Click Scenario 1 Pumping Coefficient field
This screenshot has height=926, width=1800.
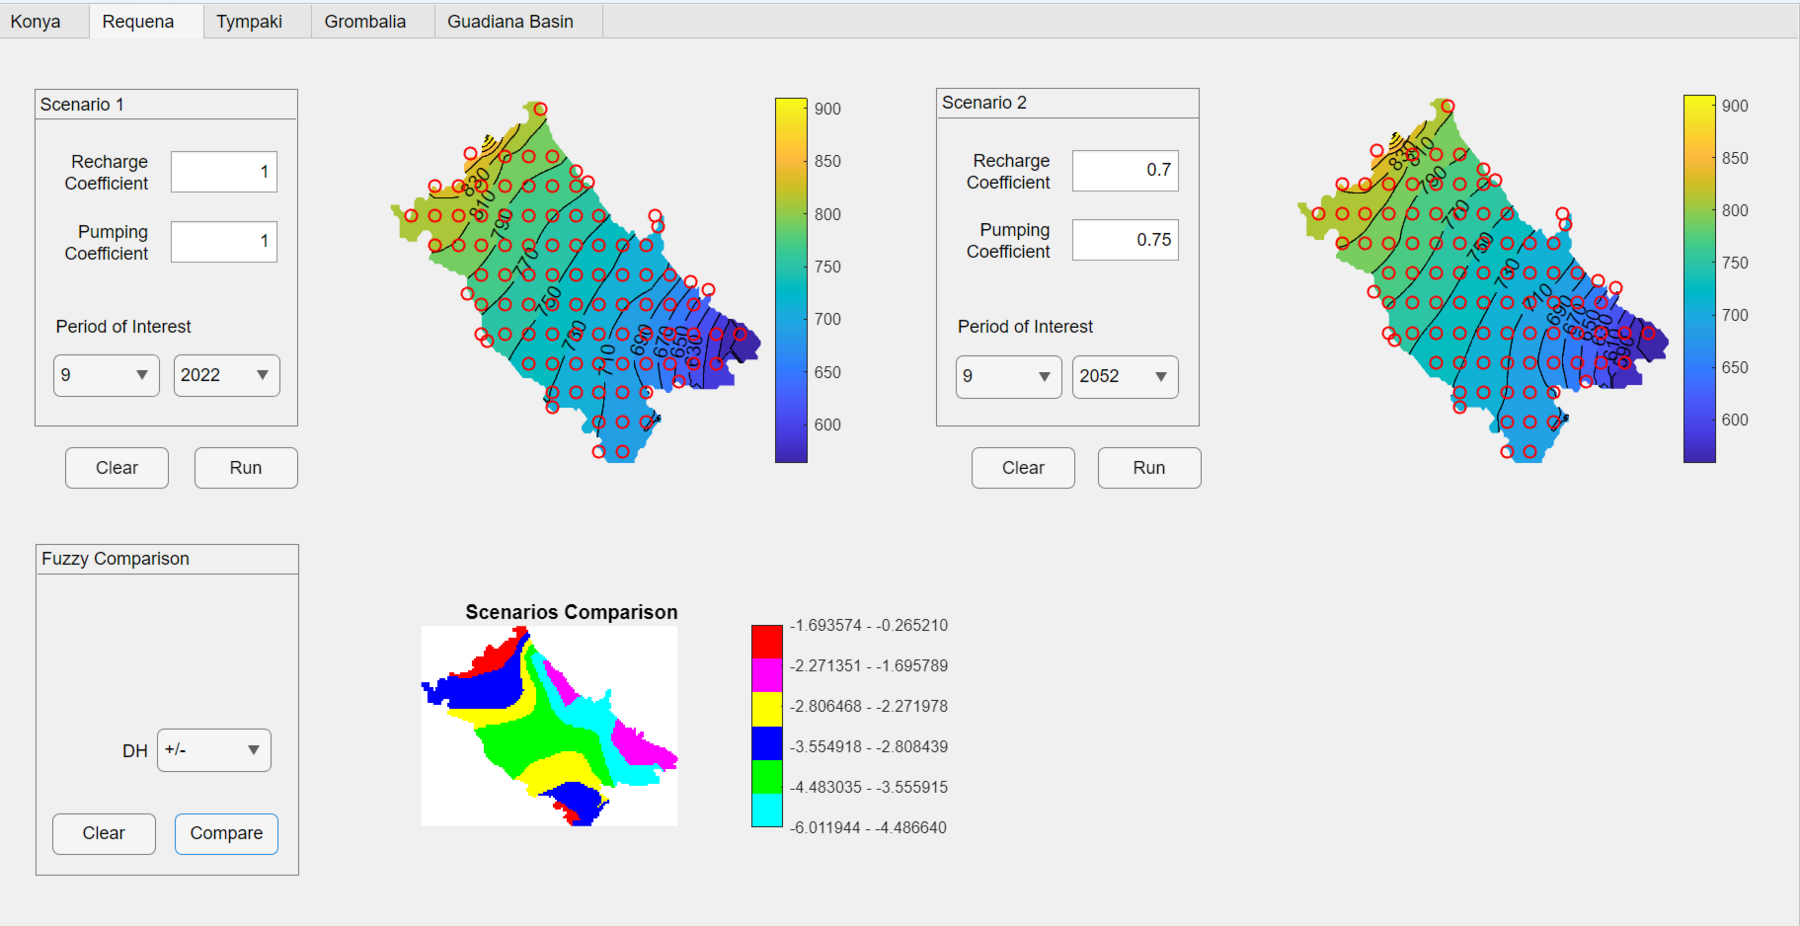pyautogui.click(x=223, y=242)
